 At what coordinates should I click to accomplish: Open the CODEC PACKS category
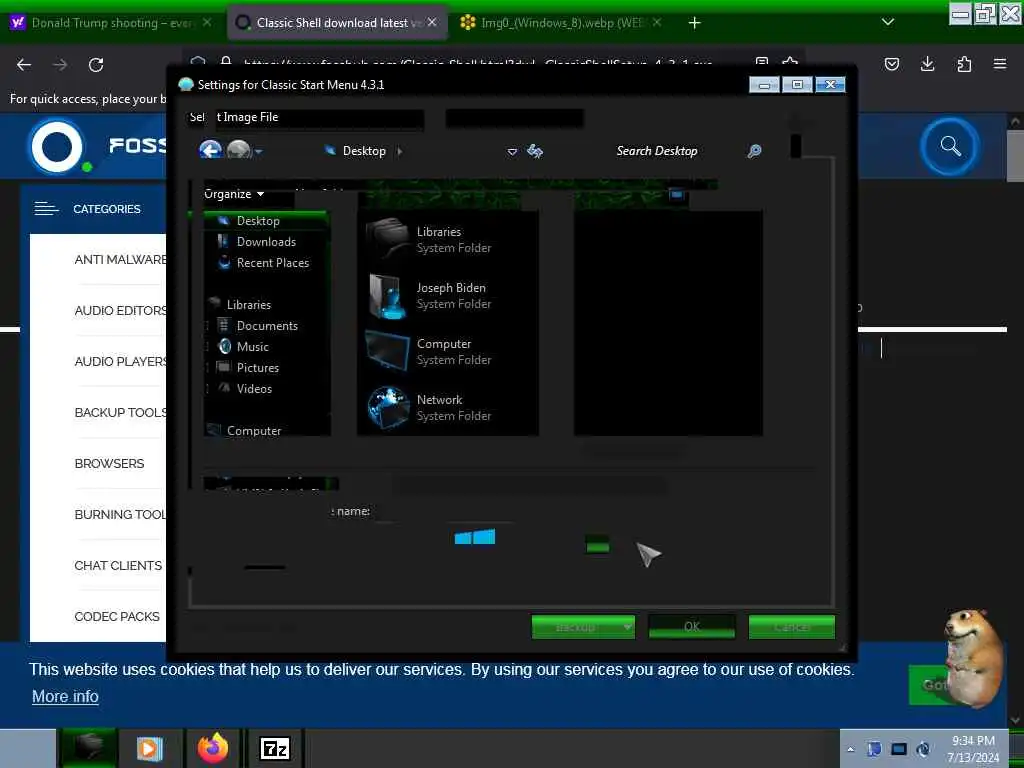pos(117,616)
